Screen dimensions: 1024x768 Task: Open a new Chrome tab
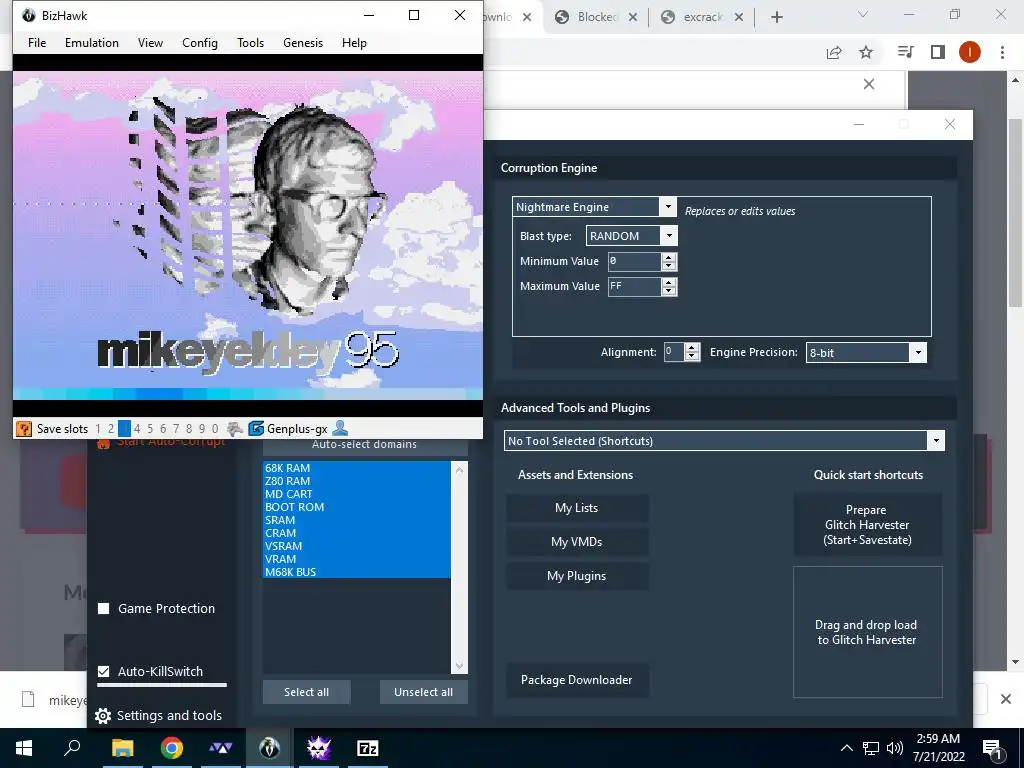(776, 18)
